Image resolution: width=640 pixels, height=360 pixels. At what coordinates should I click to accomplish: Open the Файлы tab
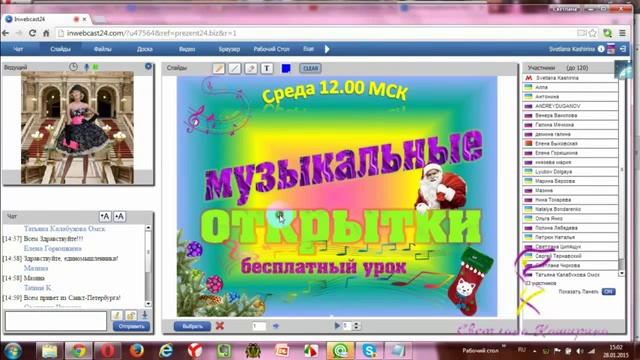click(102, 49)
